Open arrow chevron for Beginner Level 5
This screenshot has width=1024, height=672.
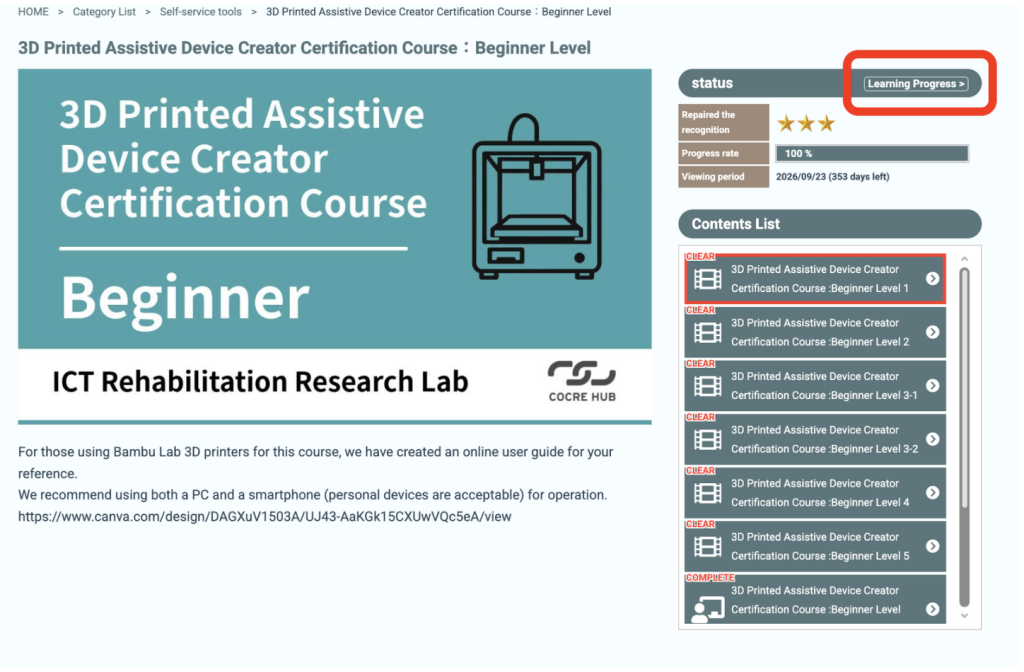point(932,546)
